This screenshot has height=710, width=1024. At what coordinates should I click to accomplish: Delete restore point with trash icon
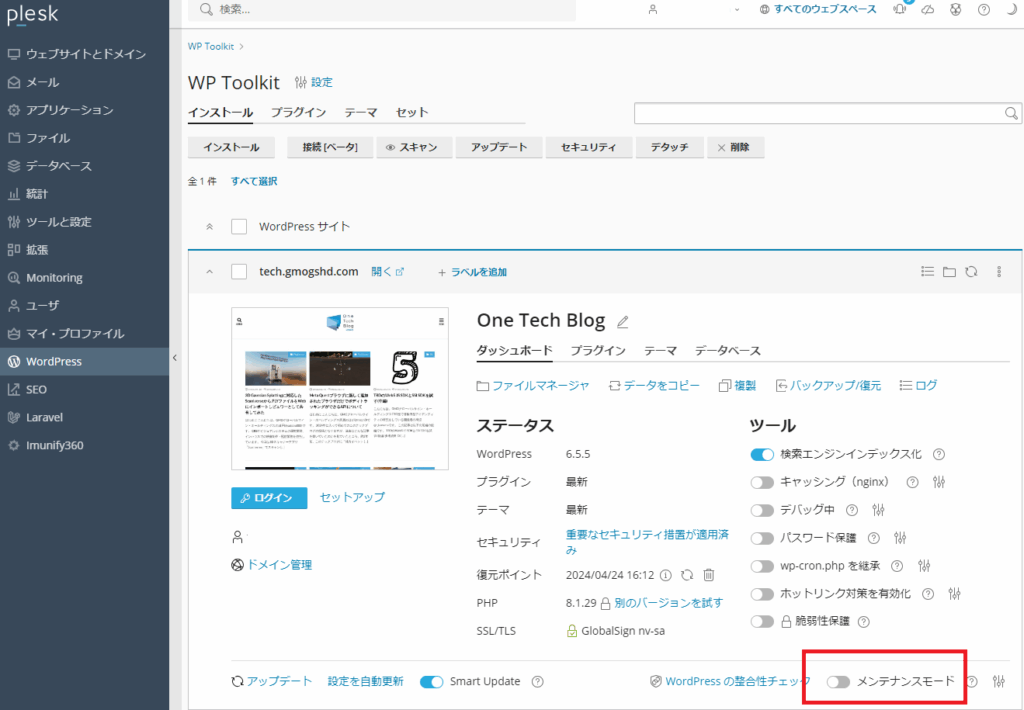click(x=709, y=575)
